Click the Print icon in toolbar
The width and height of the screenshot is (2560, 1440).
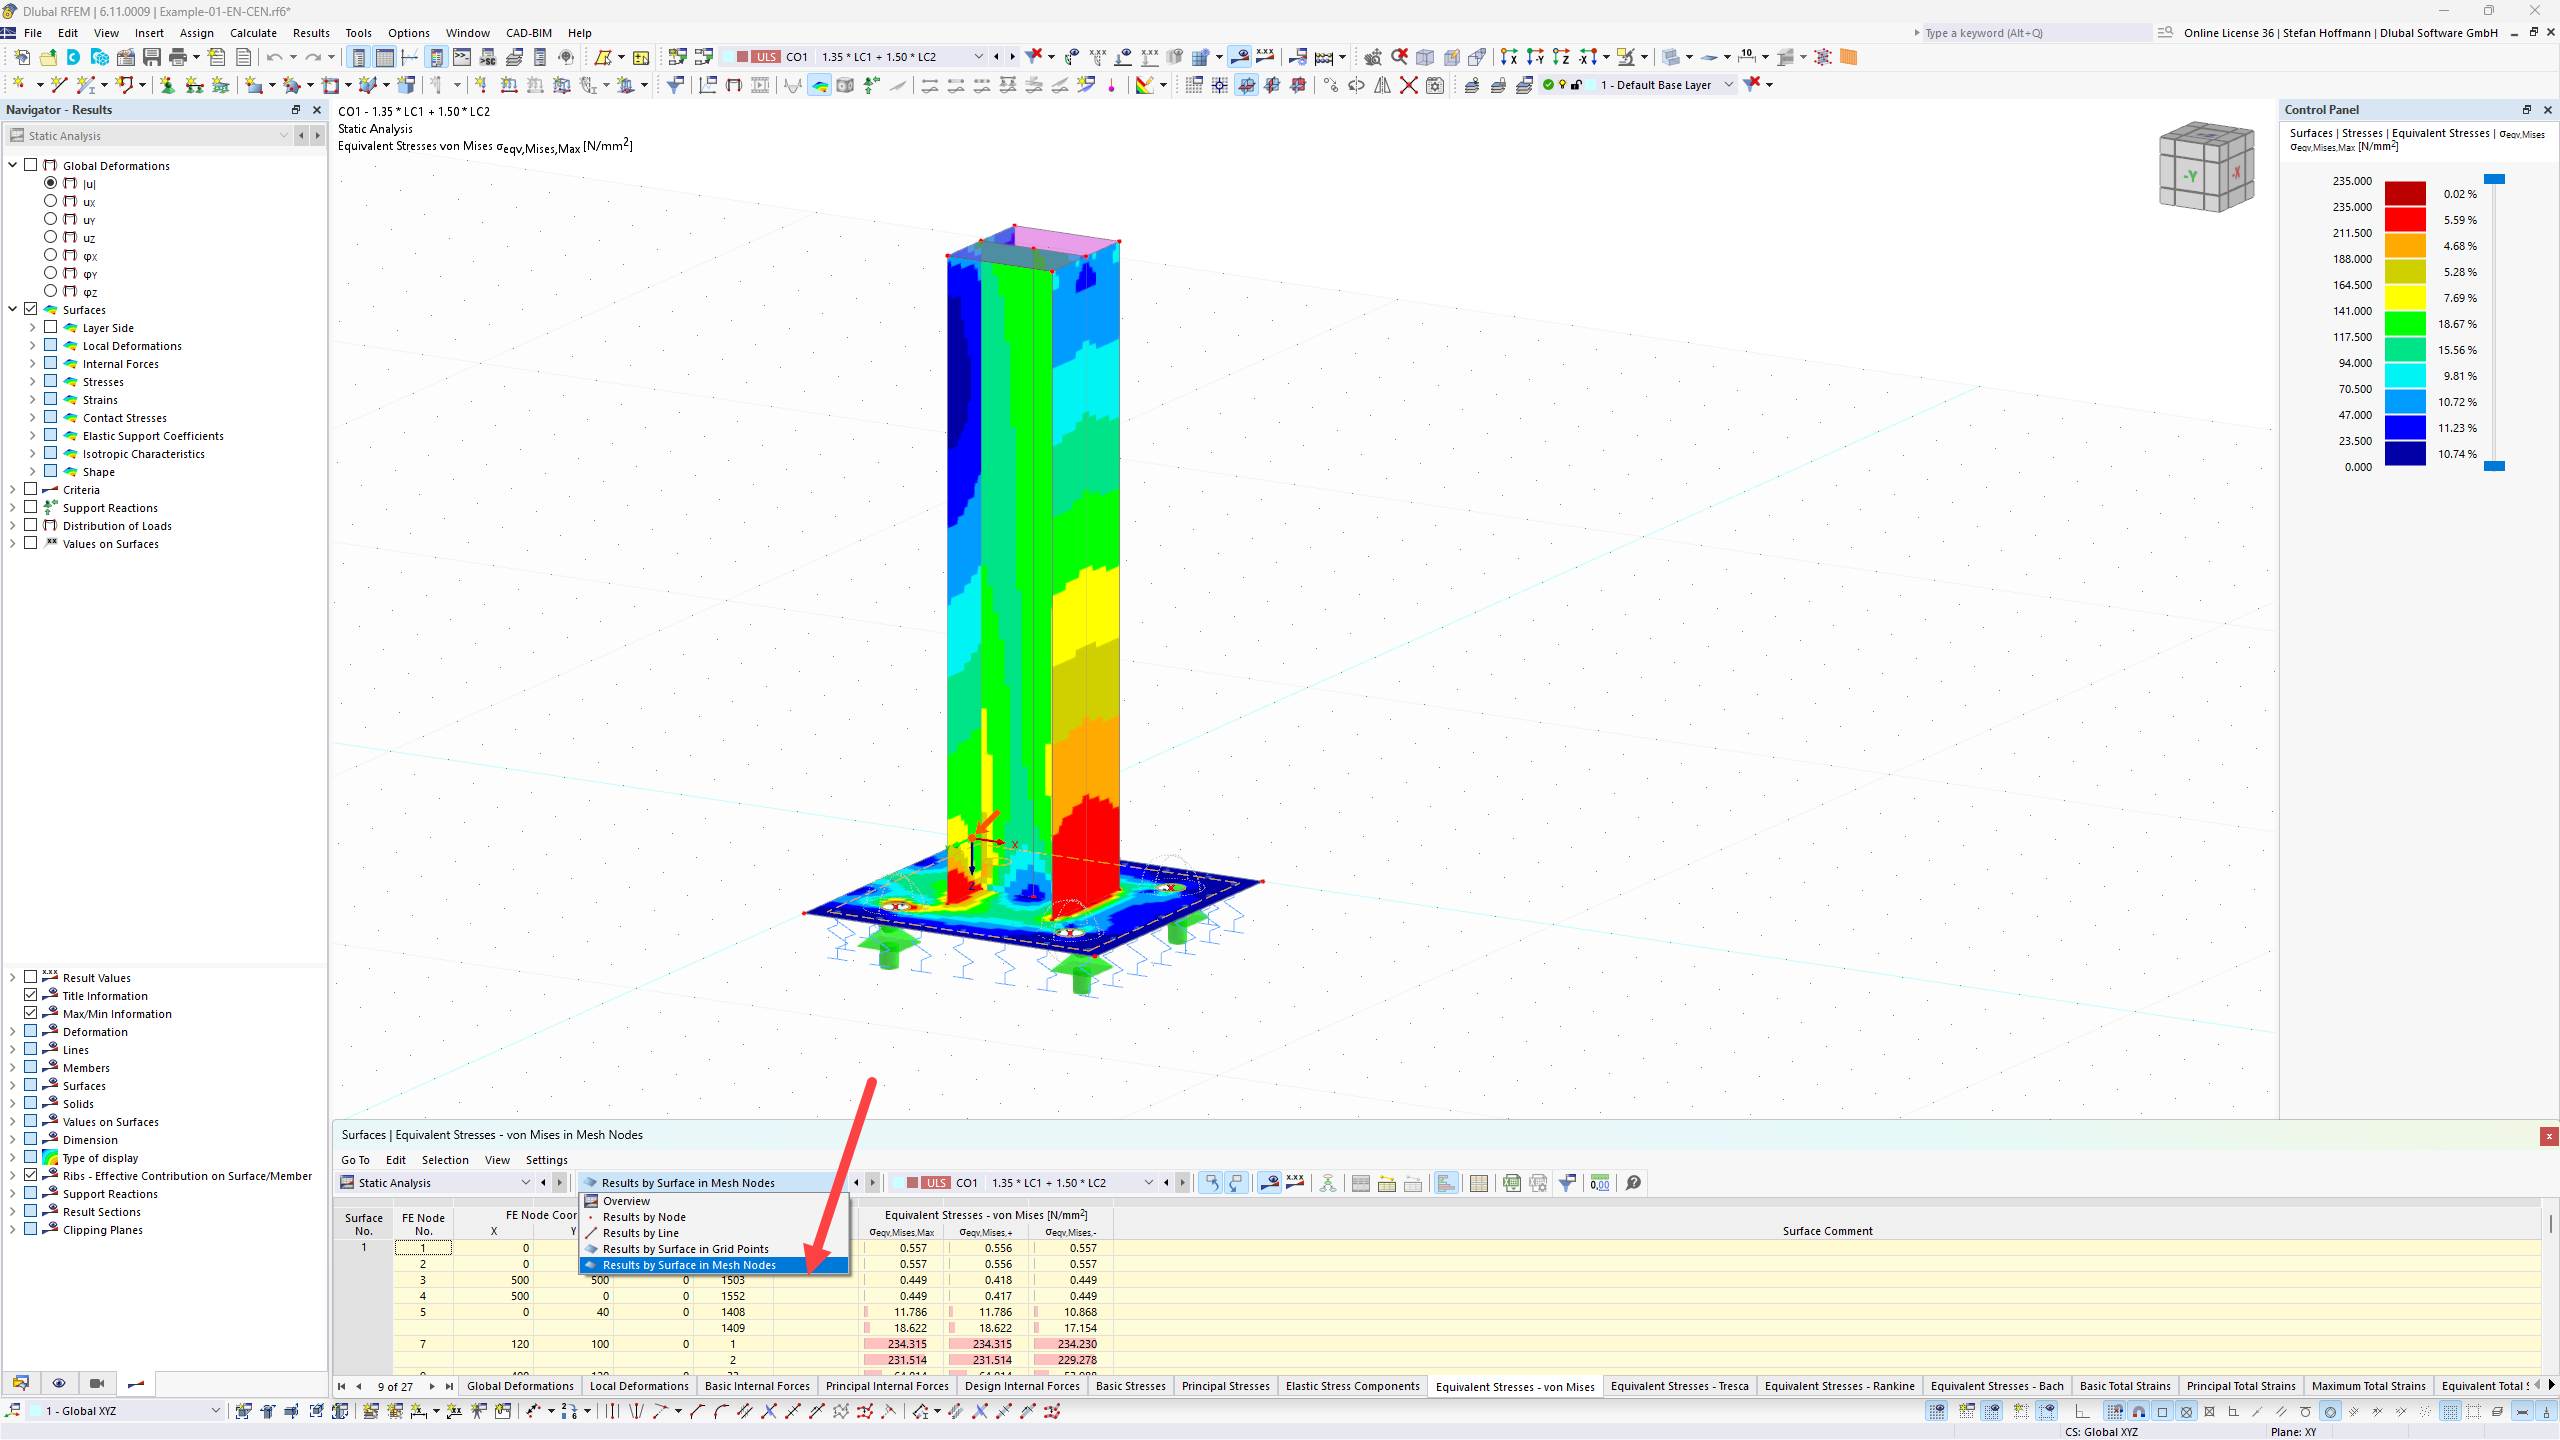pyautogui.click(x=178, y=57)
